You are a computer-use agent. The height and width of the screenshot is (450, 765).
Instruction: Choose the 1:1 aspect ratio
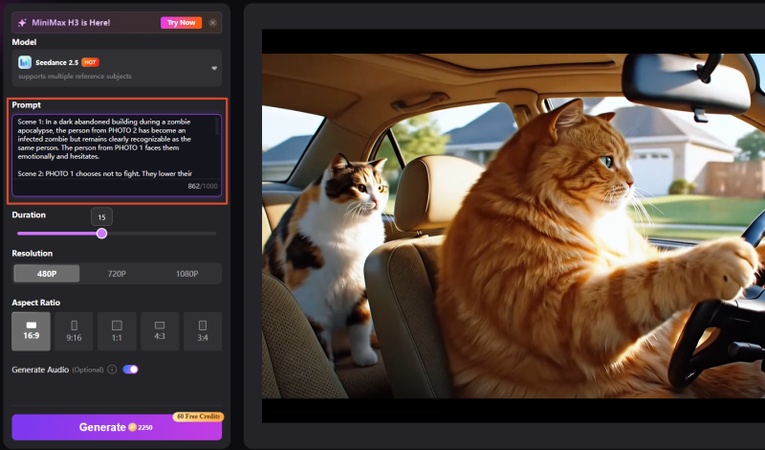coord(117,331)
